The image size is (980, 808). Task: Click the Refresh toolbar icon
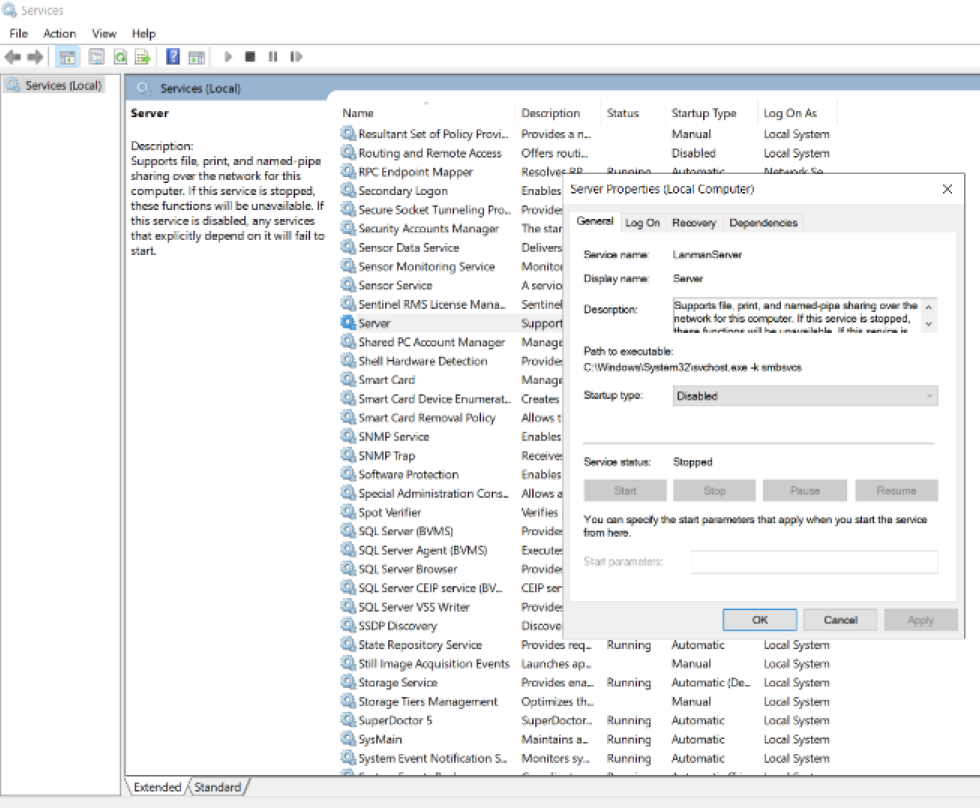pyautogui.click(x=120, y=57)
